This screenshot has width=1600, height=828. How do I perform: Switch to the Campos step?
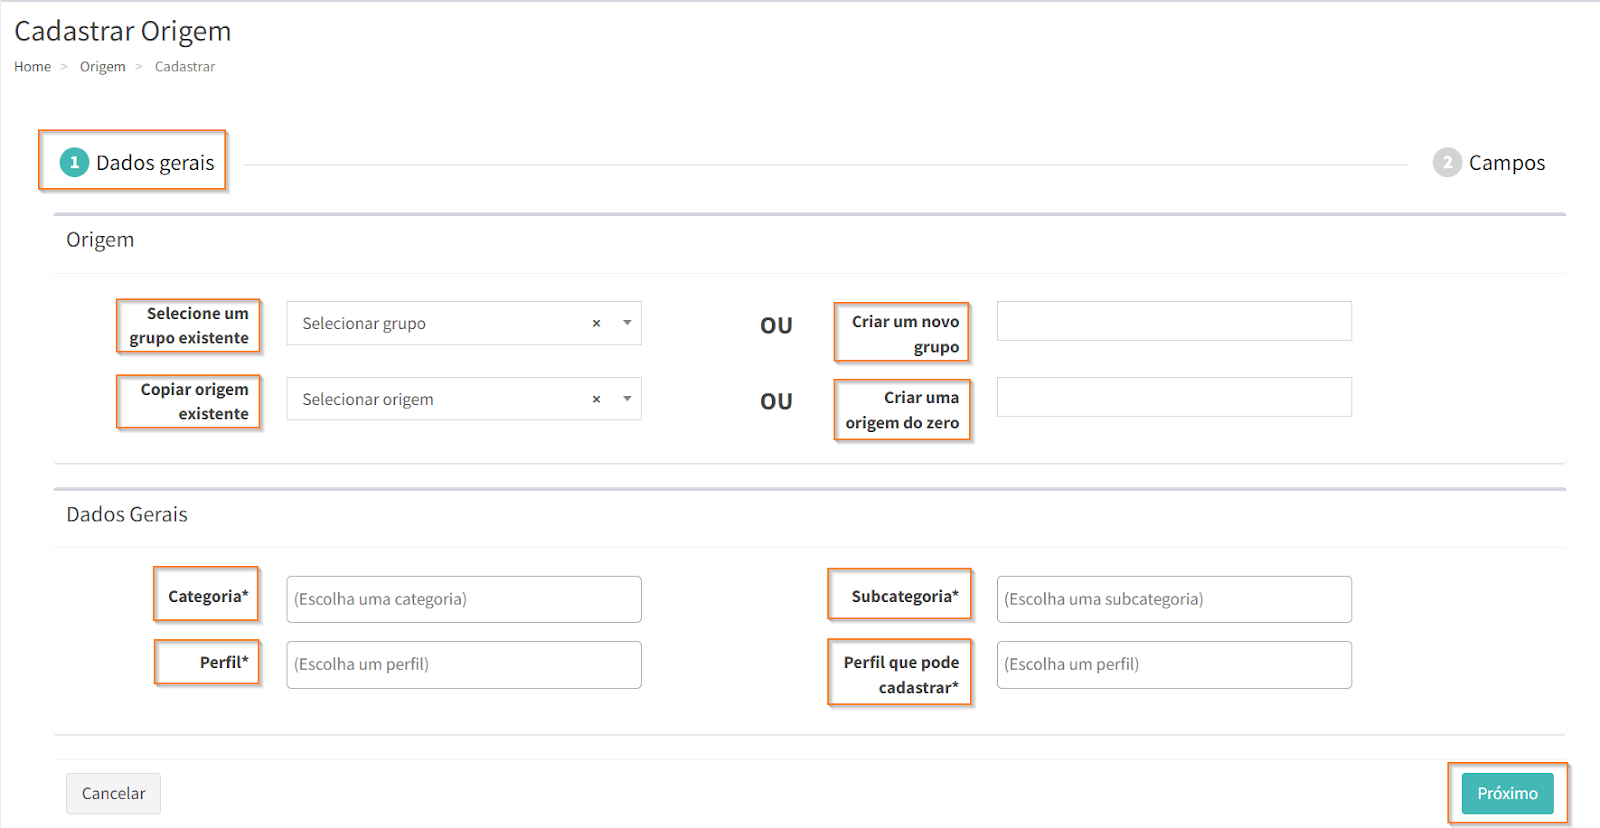point(1506,163)
